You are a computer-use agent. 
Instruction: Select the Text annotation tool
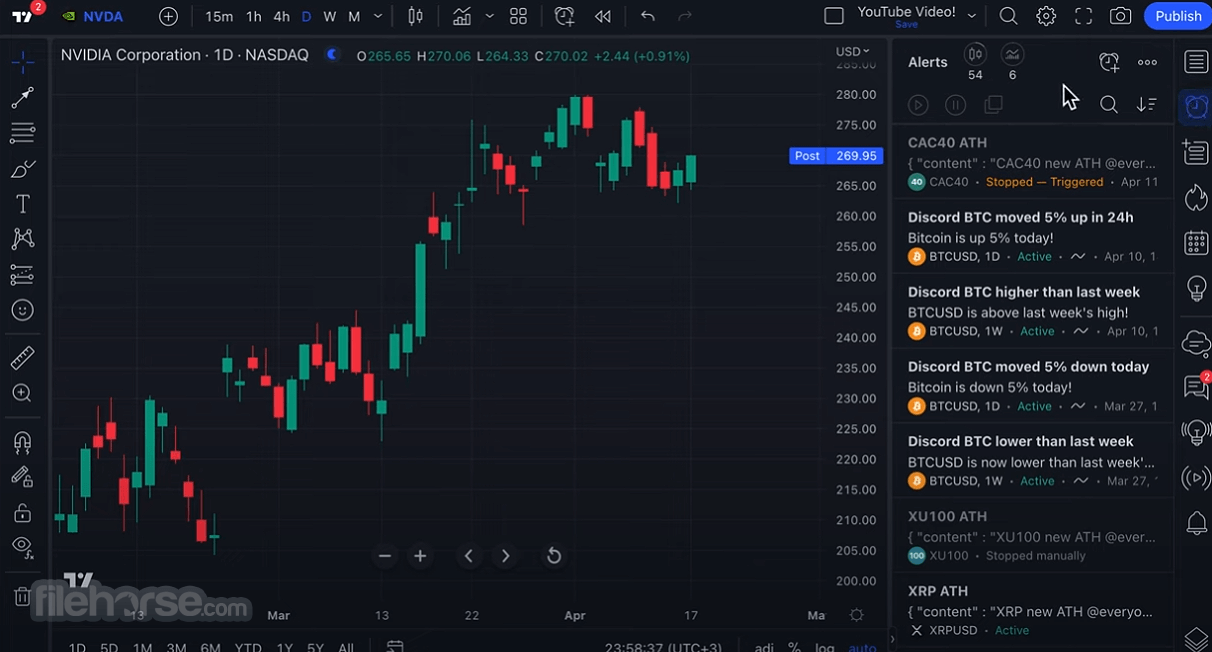point(22,204)
